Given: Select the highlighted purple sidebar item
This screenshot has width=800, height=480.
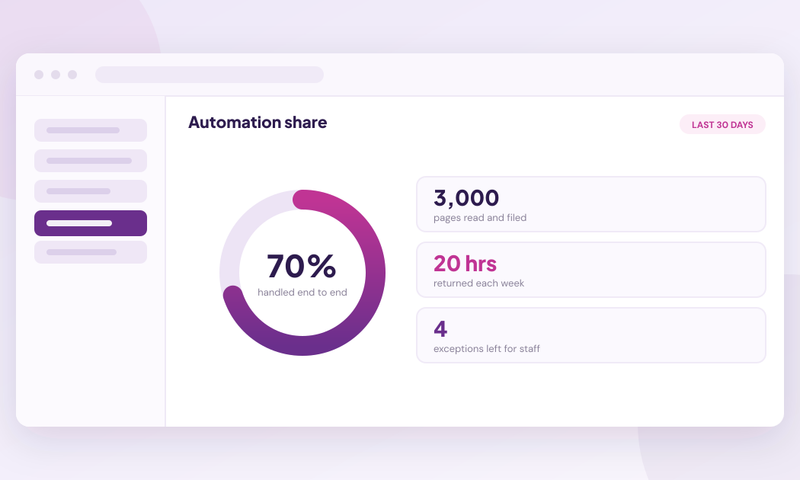Looking at the screenshot, I should pos(90,223).
